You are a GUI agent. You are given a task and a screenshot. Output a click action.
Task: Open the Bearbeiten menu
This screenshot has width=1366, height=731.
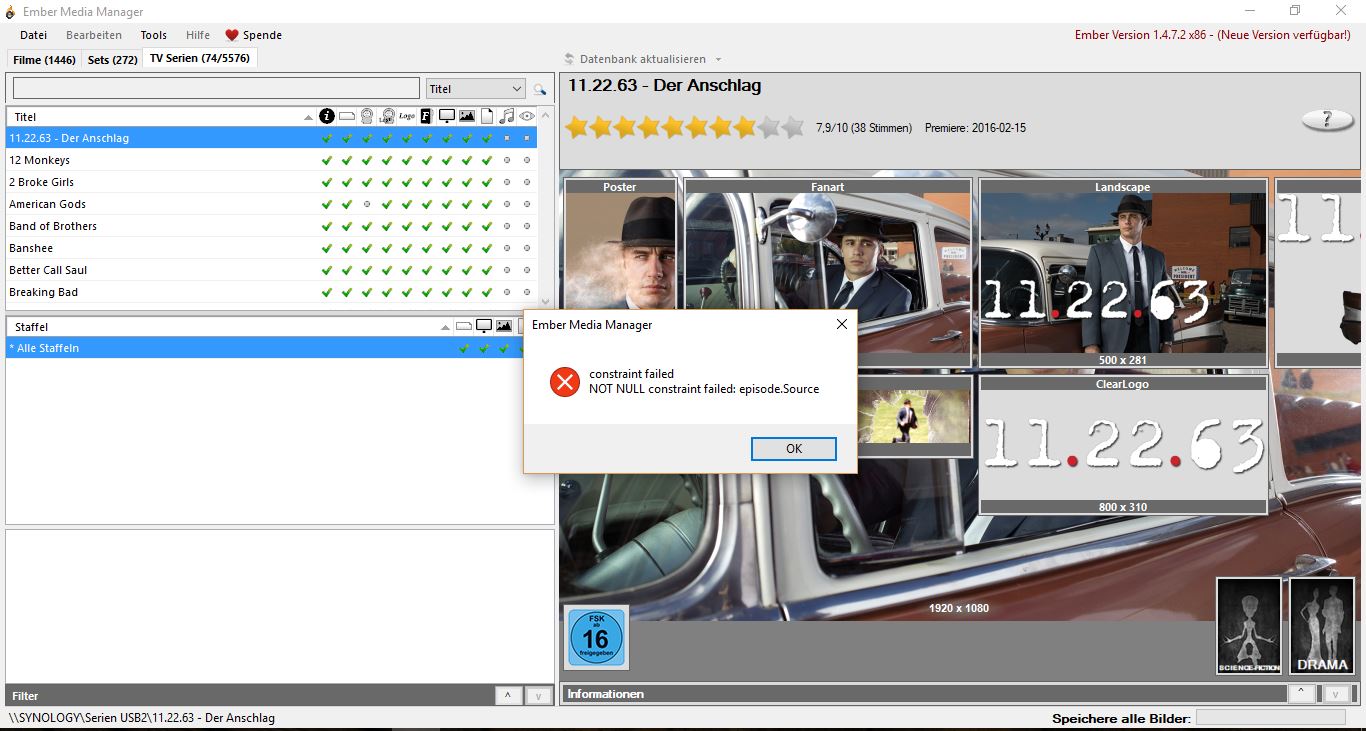coord(94,35)
